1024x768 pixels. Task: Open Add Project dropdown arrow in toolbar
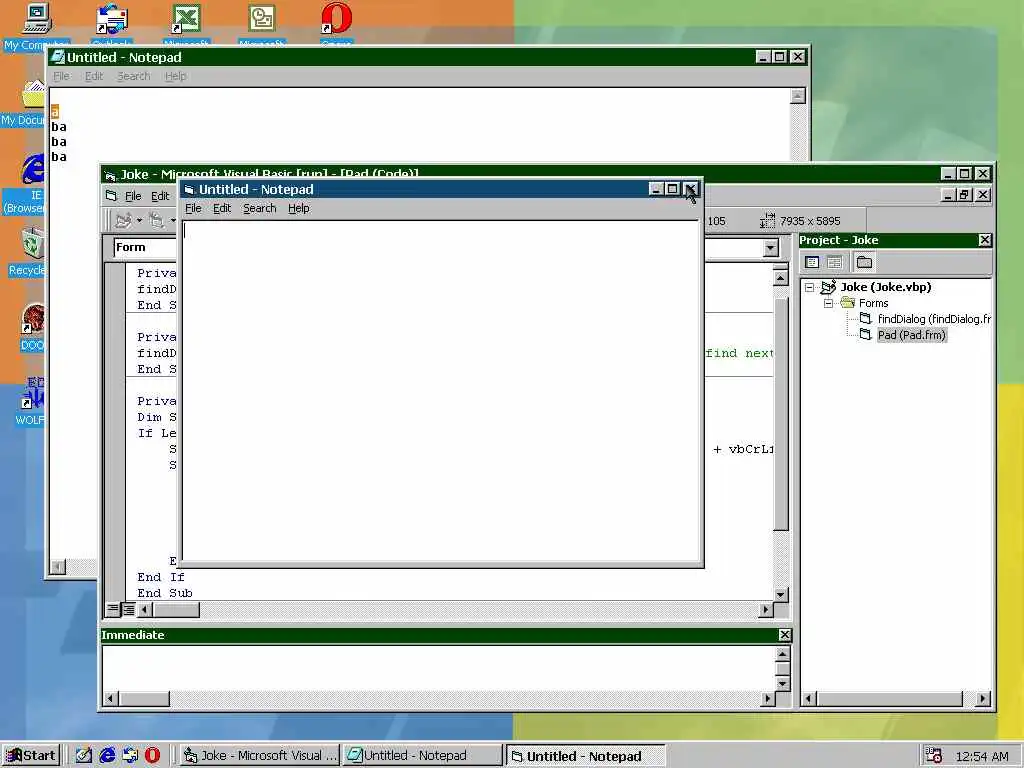pyautogui.click(x=139, y=221)
